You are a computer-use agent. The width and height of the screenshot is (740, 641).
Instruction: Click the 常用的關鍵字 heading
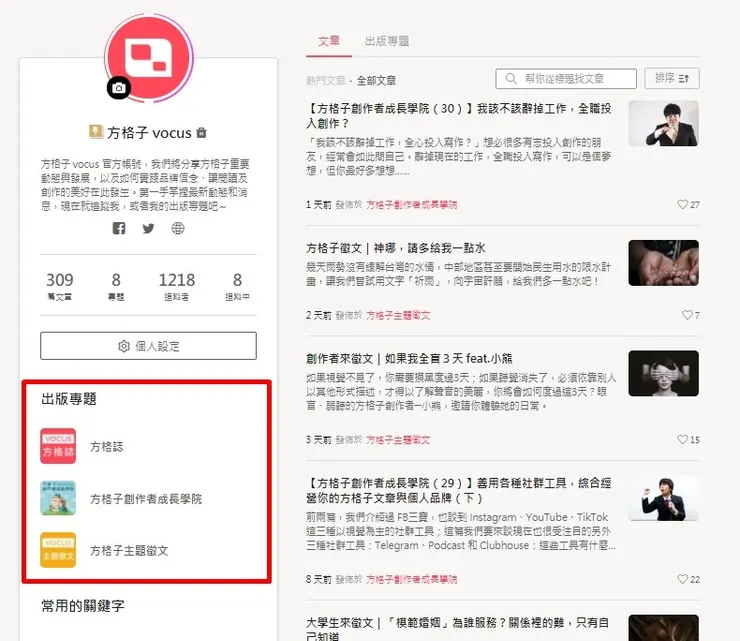click(x=83, y=606)
